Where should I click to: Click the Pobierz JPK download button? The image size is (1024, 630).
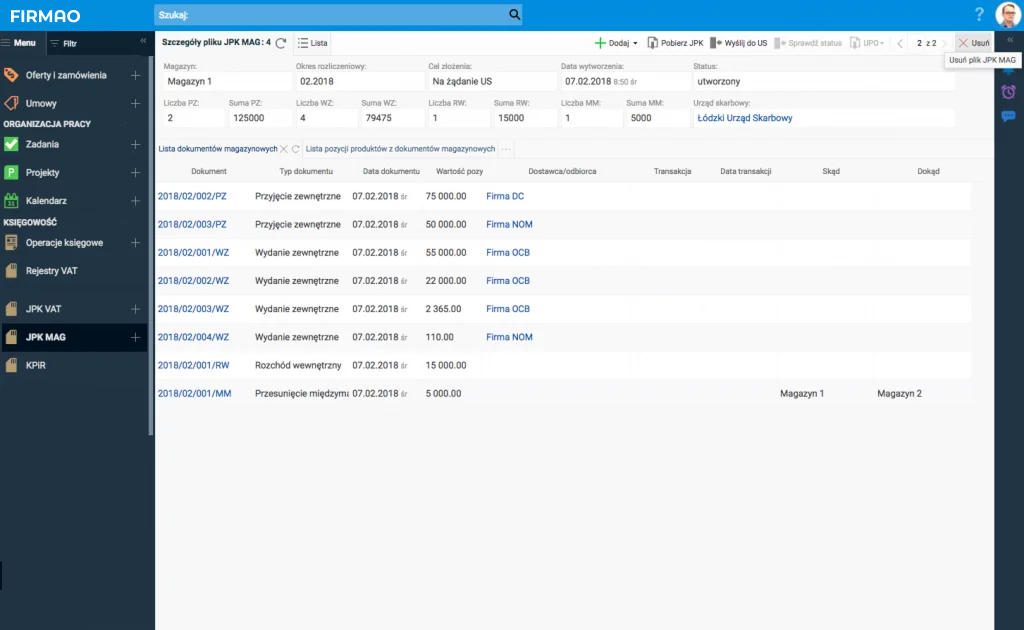675,43
